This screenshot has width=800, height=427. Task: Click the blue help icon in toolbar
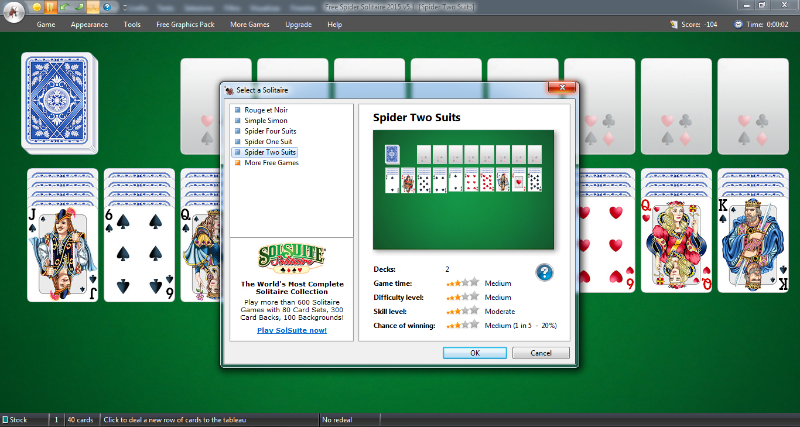(x=106, y=8)
